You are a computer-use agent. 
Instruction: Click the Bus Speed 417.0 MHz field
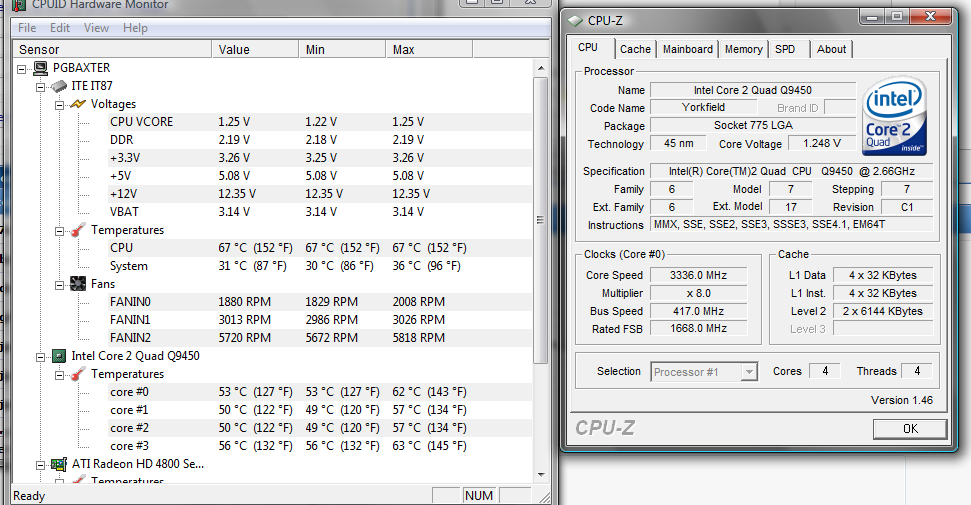[699, 311]
